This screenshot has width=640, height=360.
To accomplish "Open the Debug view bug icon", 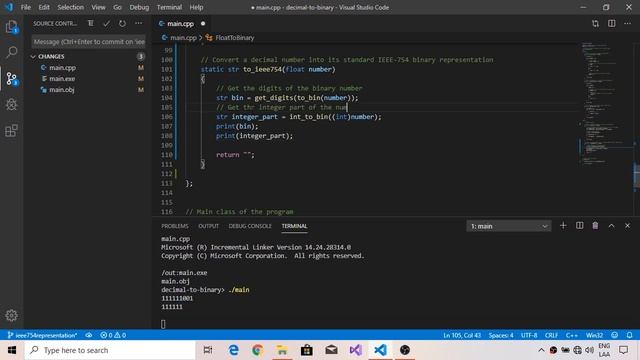I will pos(11,104).
